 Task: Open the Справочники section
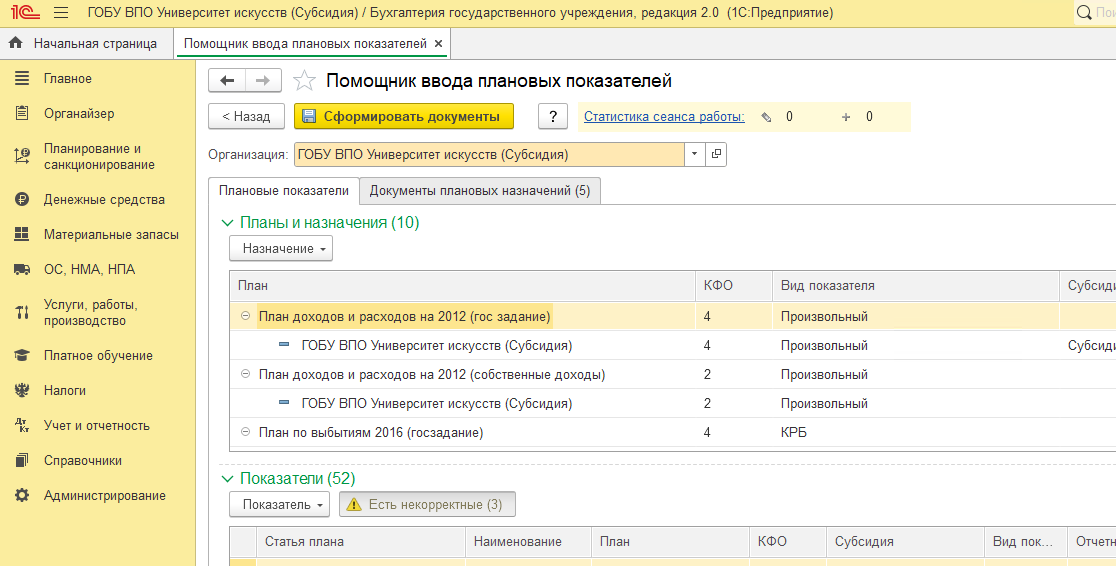point(83,460)
